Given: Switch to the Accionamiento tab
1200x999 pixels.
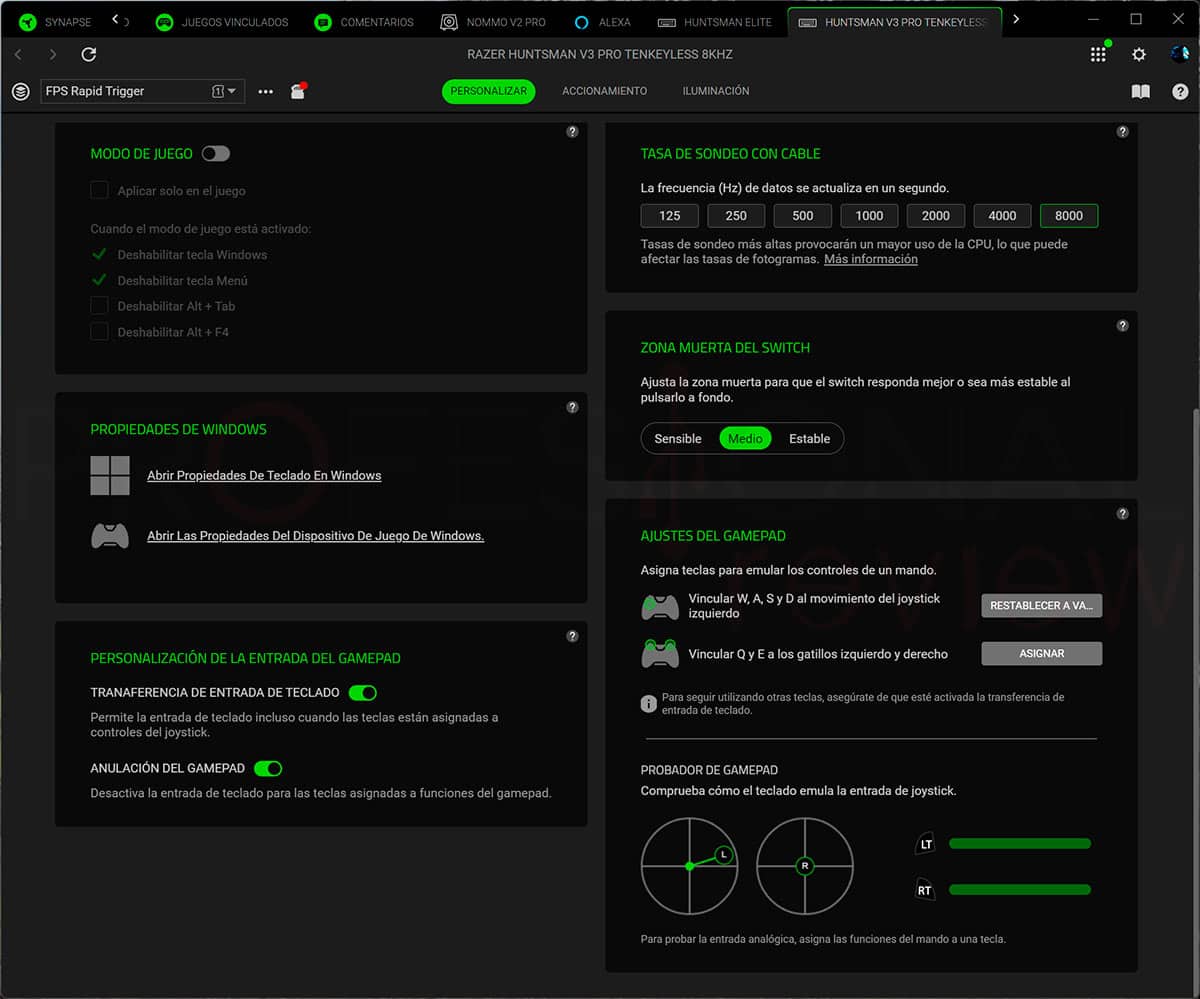Looking at the screenshot, I should (x=604, y=91).
